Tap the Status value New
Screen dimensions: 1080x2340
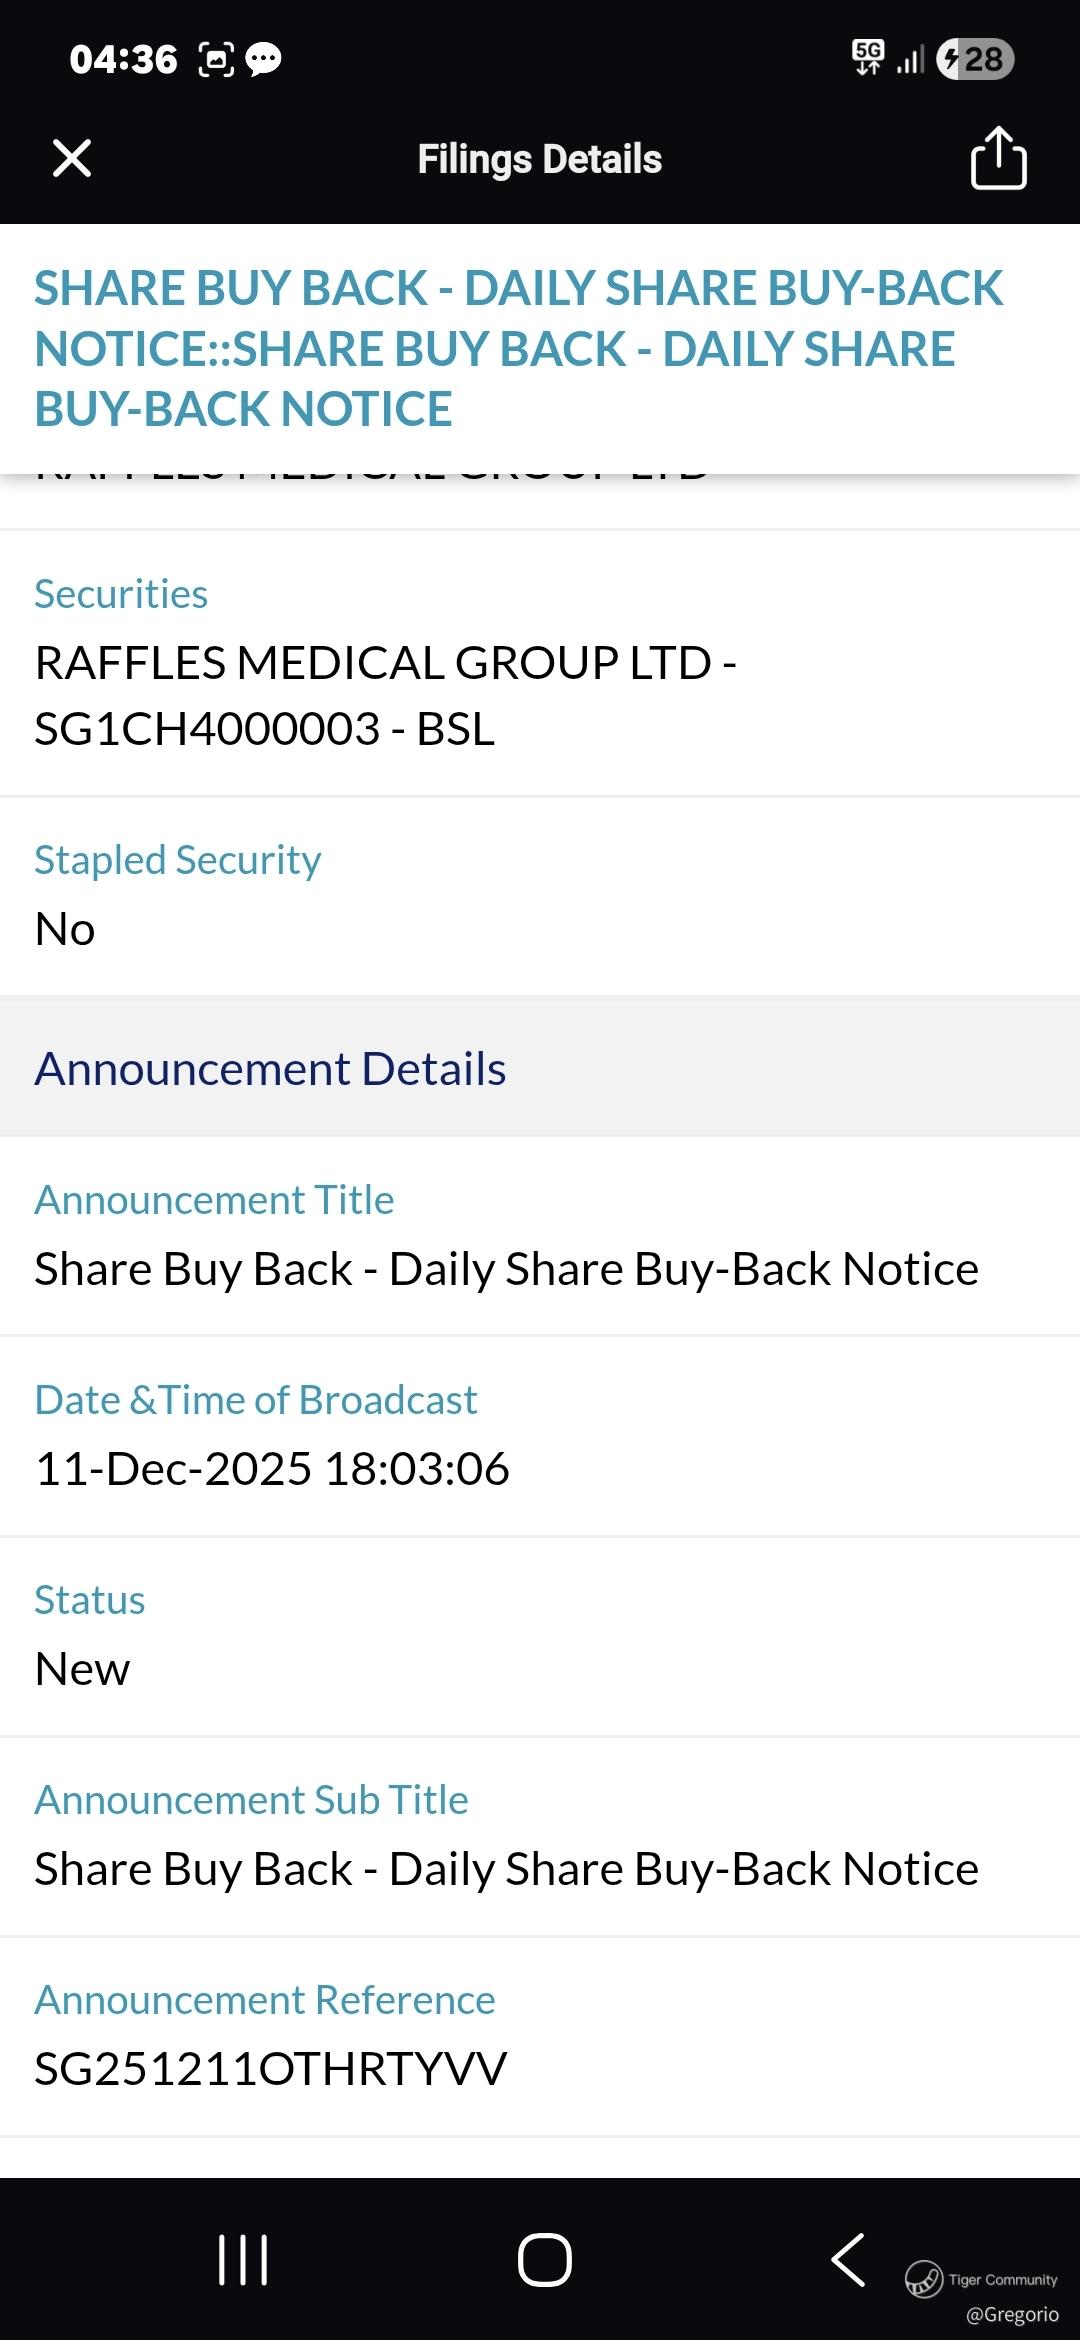(x=82, y=1668)
